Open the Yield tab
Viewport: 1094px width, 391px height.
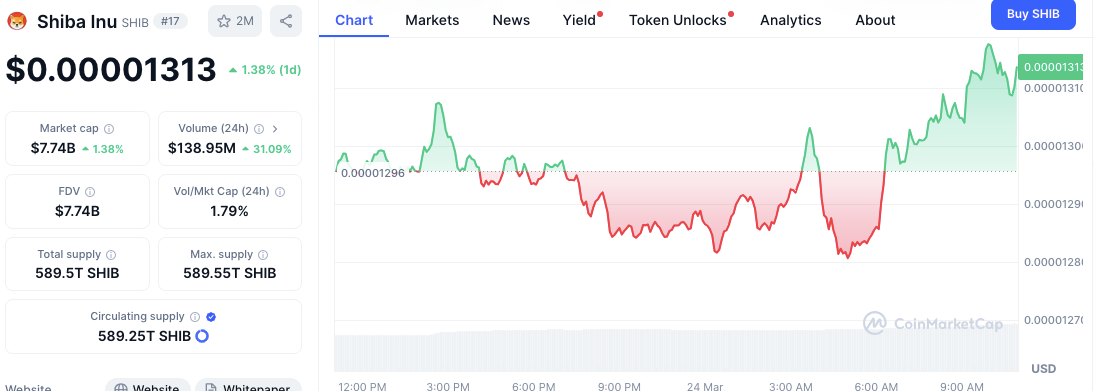click(x=579, y=20)
